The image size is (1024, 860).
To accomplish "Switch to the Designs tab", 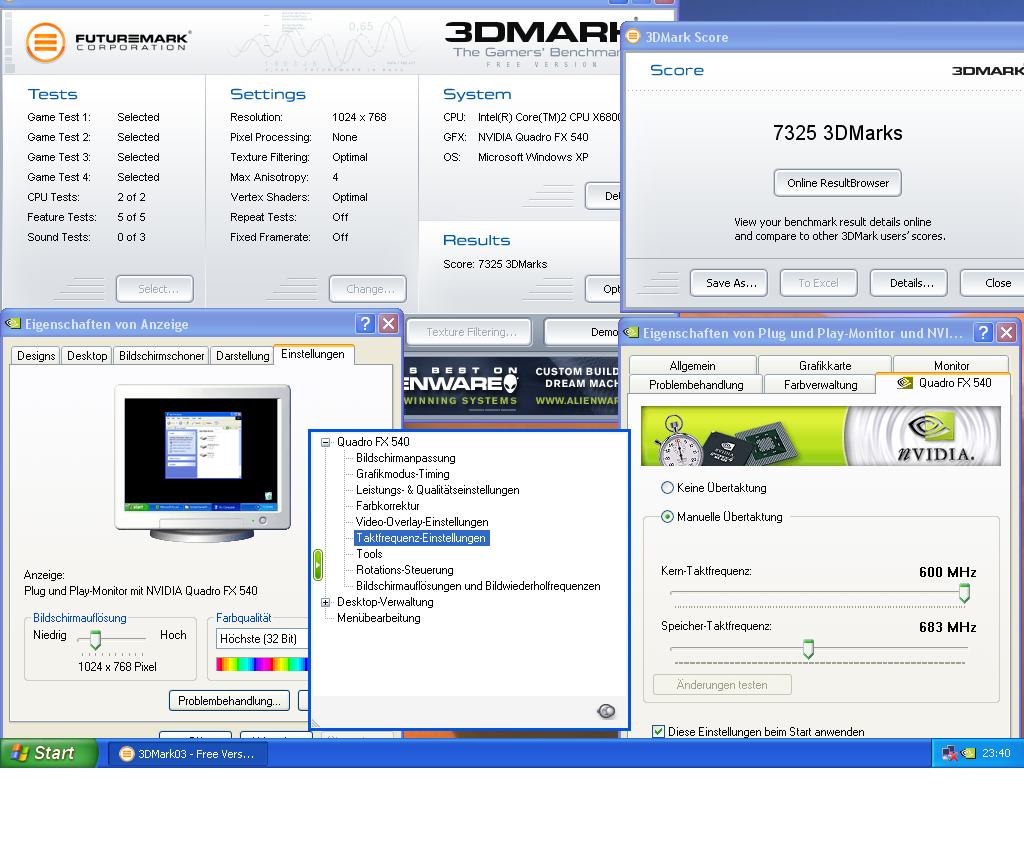I will (36, 356).
